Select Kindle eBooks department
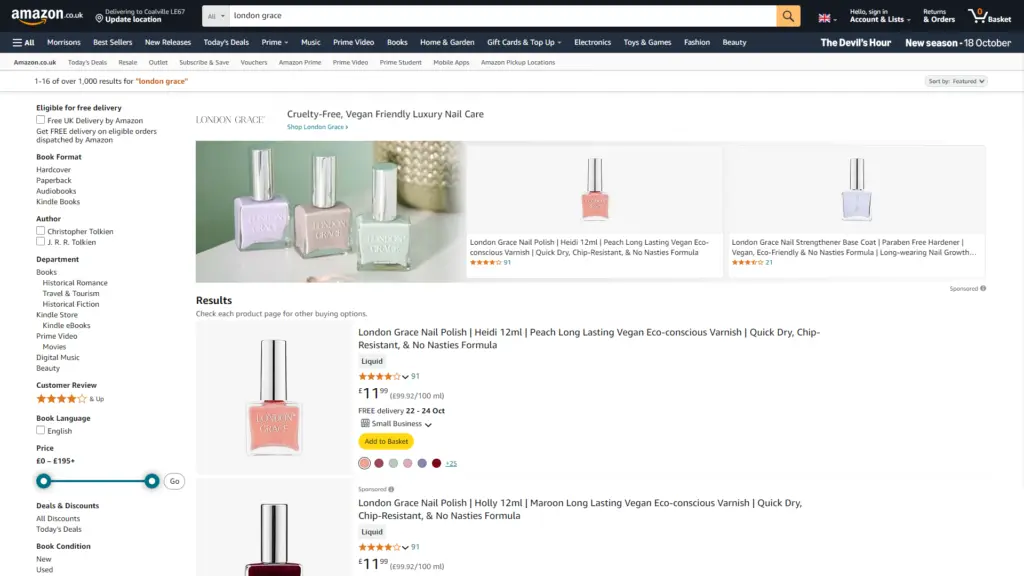The image size is (1024, 576). pos(67,325)
